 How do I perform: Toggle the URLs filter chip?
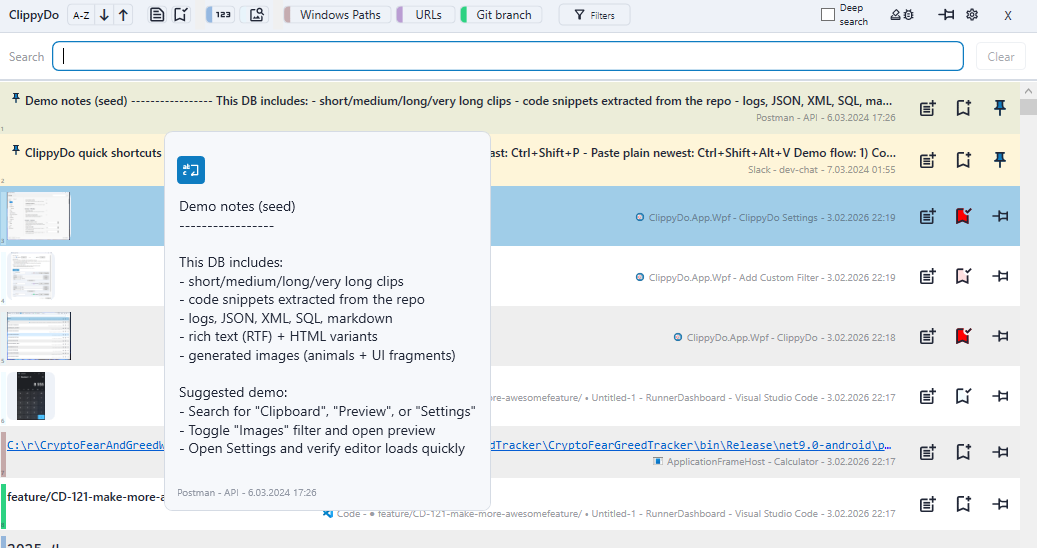pyautogui.click(x=425, y=15)
